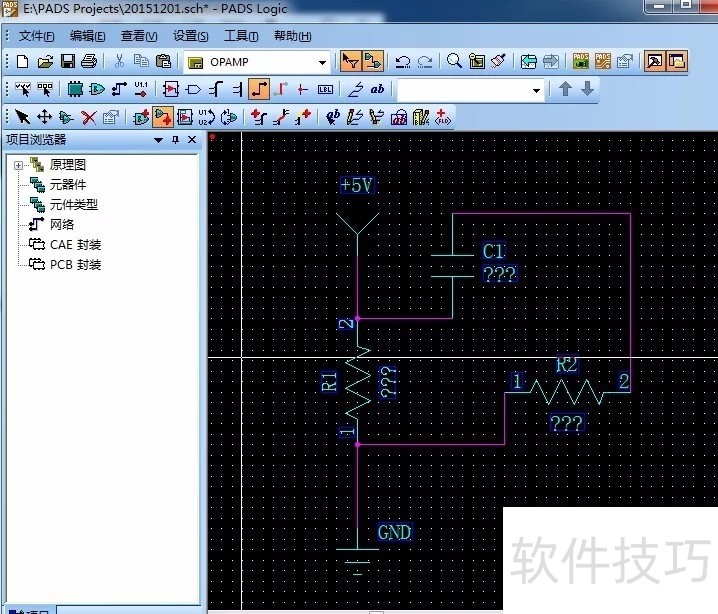
Task: Toggle the Design toolbar button
Action: 373,61
